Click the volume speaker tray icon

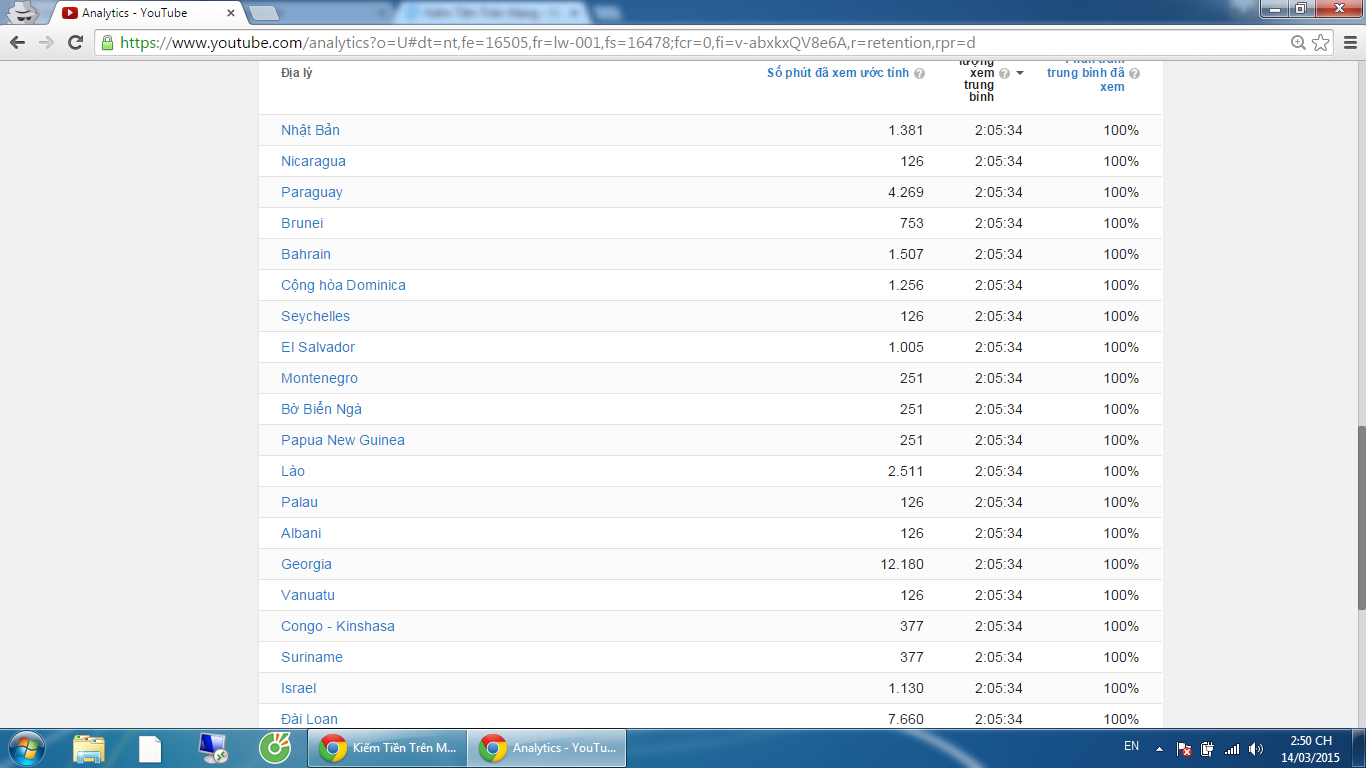[1256, 748]
